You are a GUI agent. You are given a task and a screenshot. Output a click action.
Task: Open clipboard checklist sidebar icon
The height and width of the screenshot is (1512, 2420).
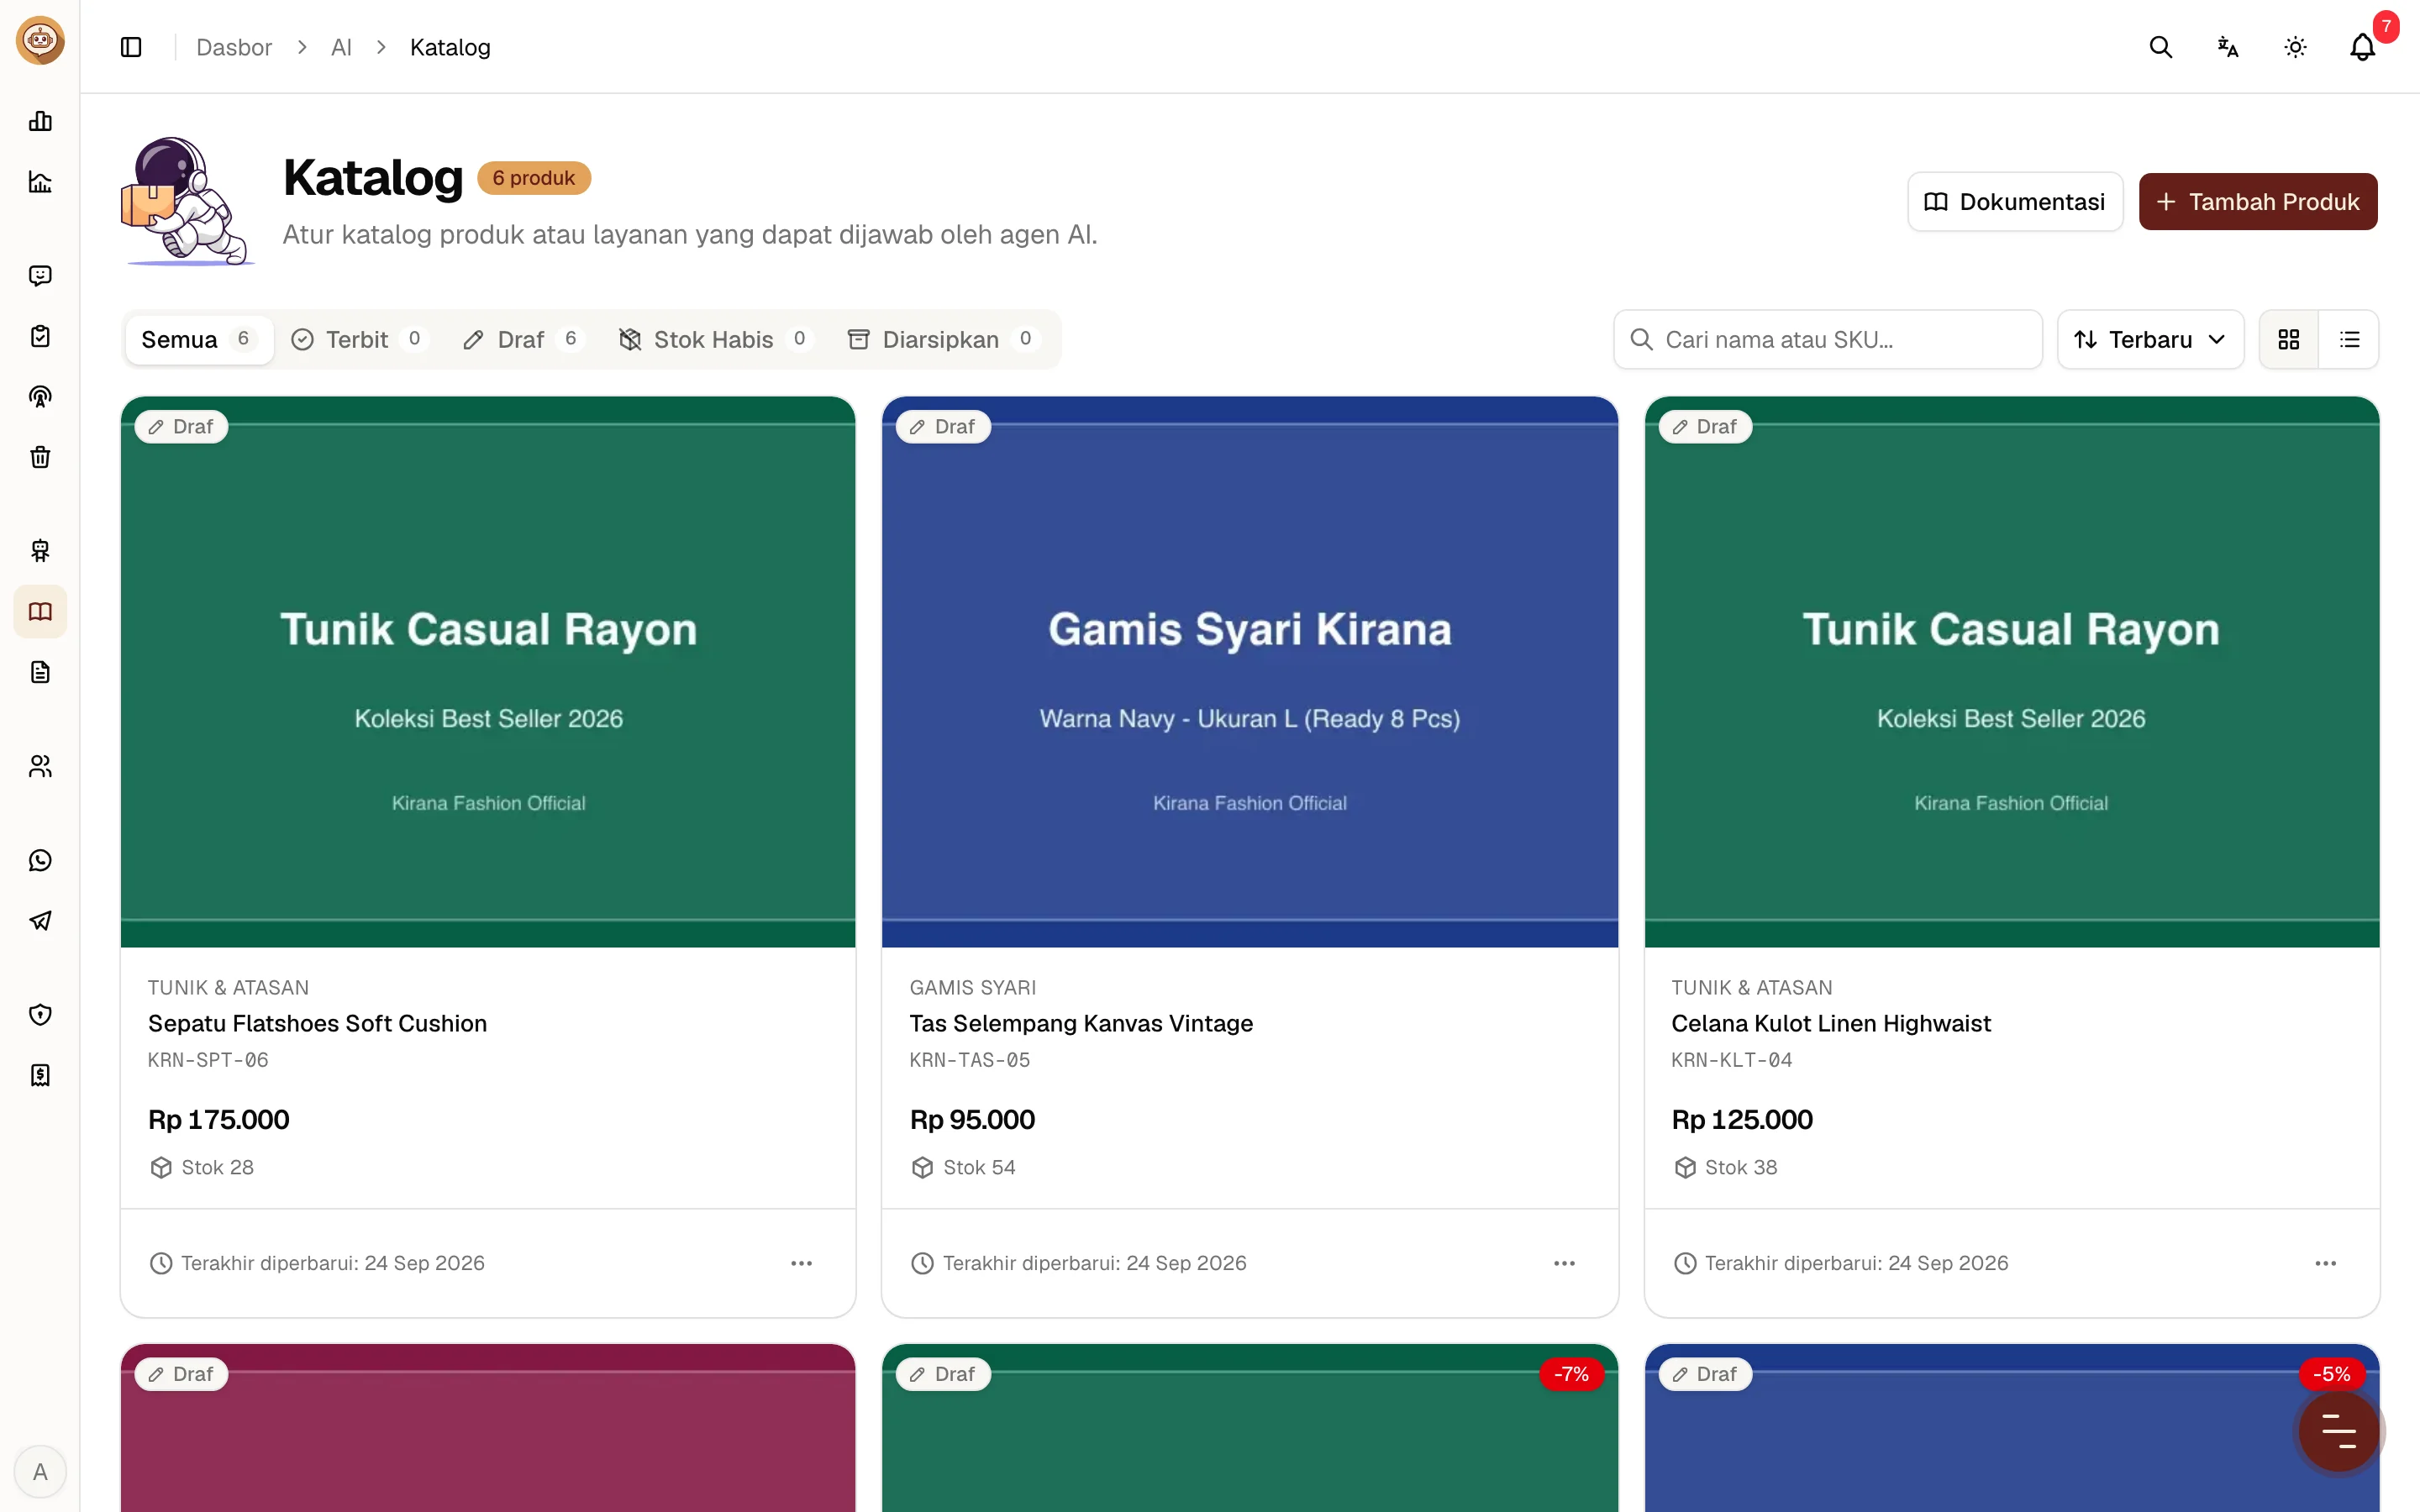40,336
